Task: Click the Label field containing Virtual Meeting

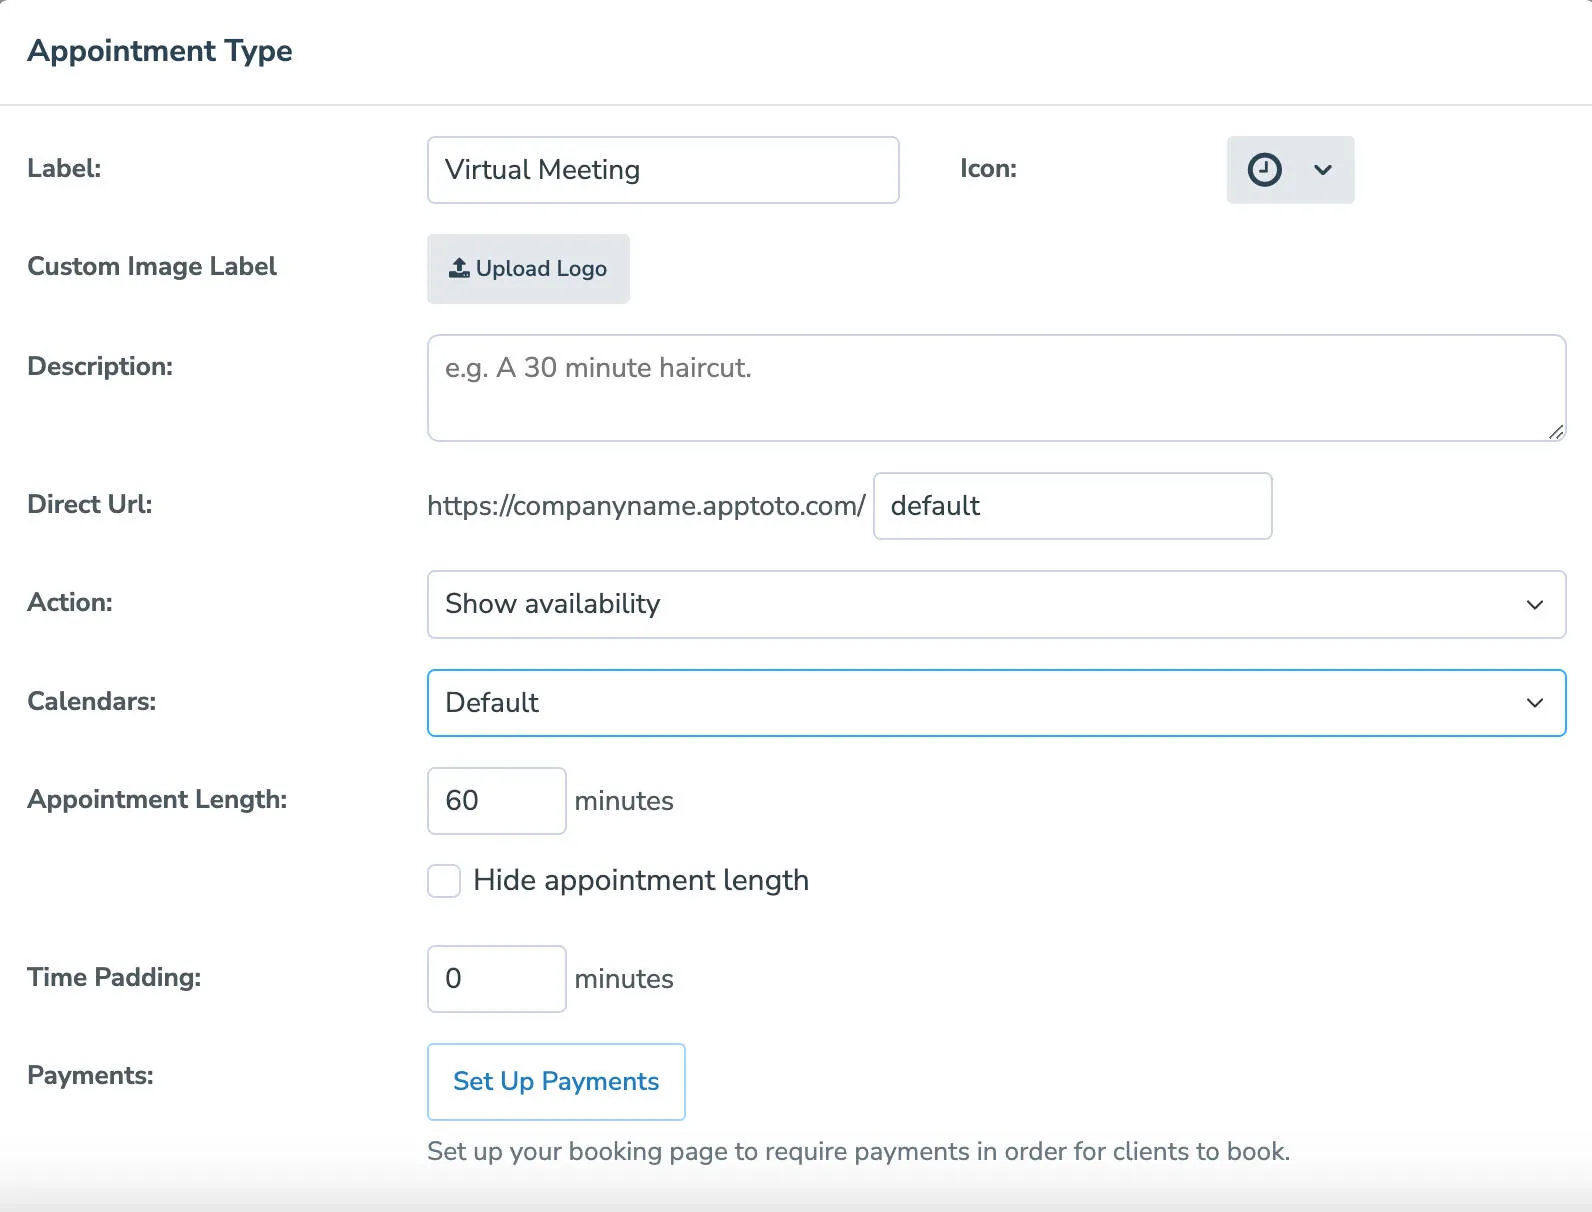Action: click(x=663, y=170)
